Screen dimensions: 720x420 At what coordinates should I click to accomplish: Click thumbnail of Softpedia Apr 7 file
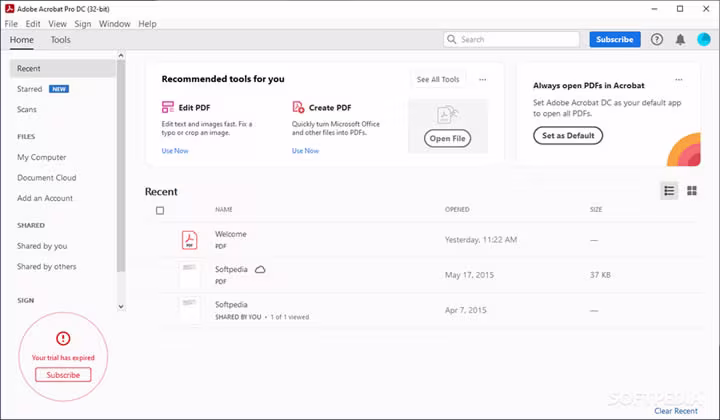click(189, 310)
